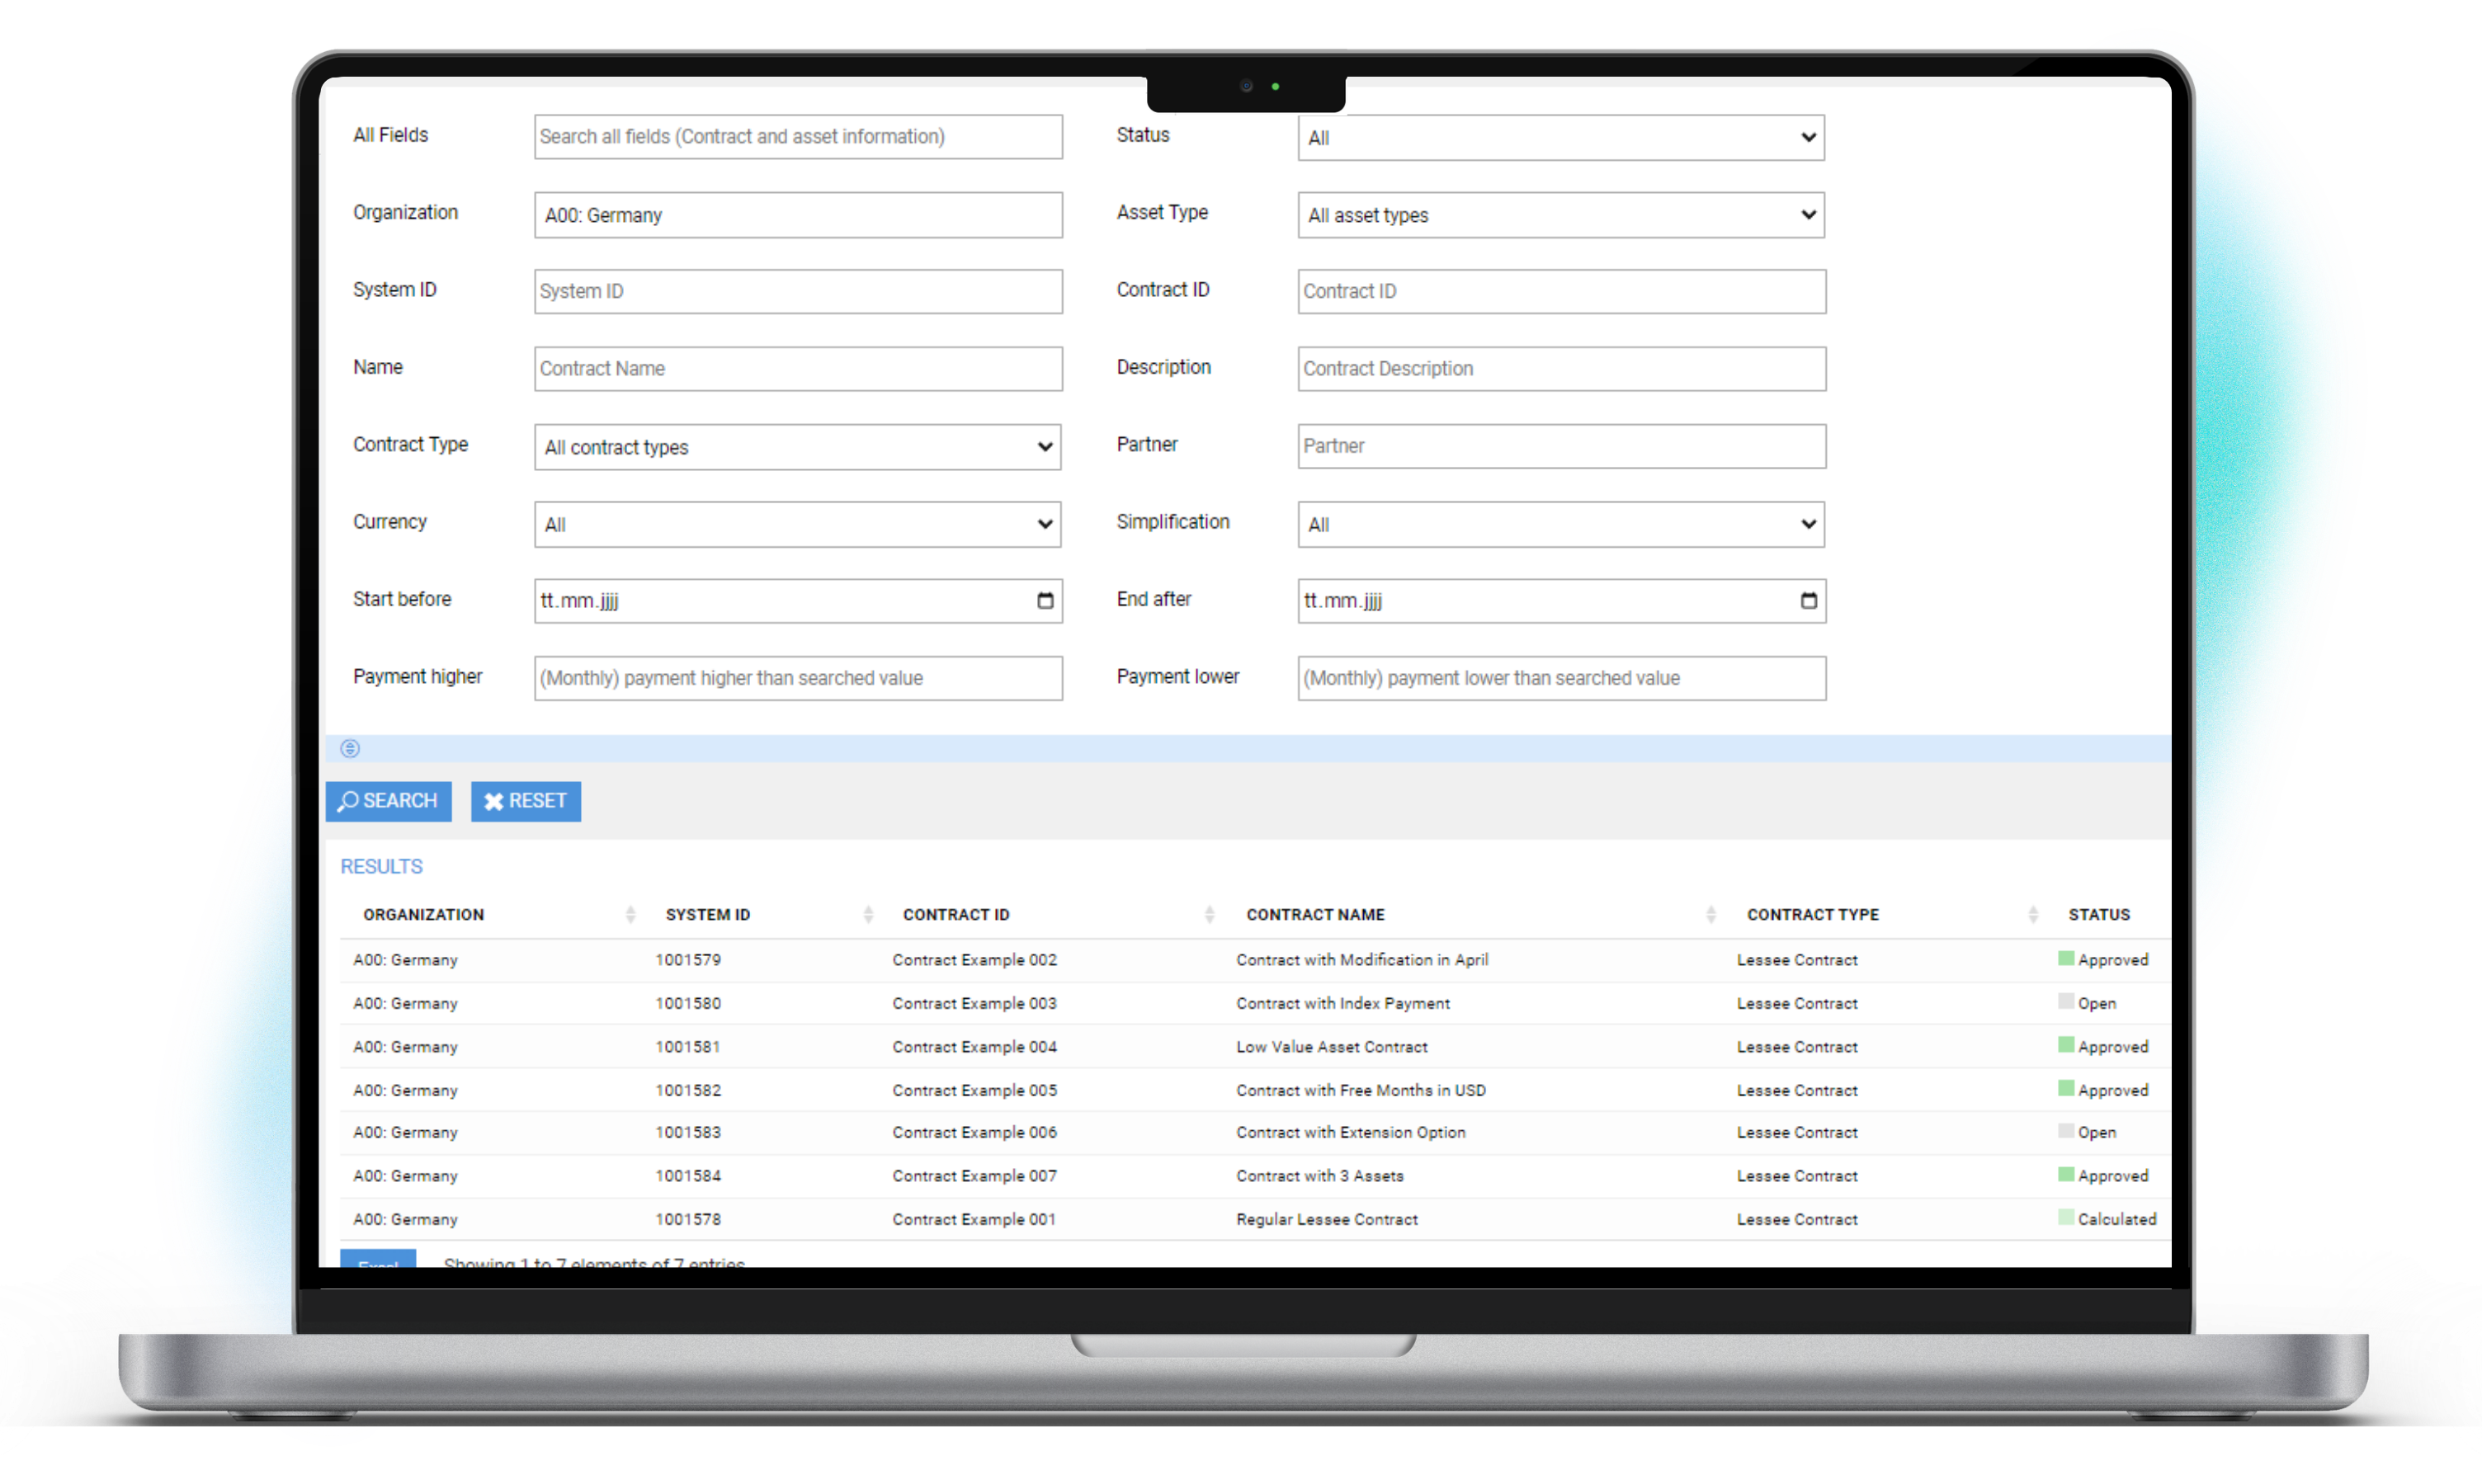2482x1484 pixels.
Task: Click the Payment lower input field
Action: (x=1561, y=678)
